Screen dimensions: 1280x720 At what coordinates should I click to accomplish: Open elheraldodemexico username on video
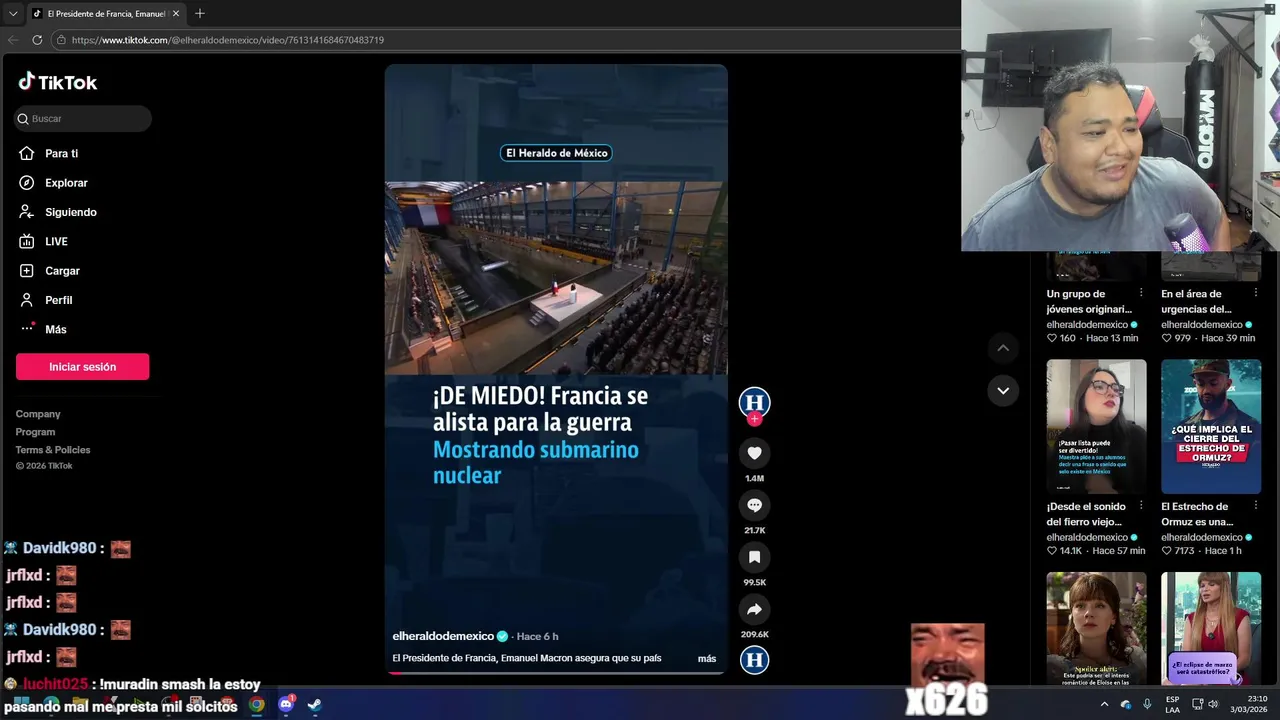(x=443, y=636)
